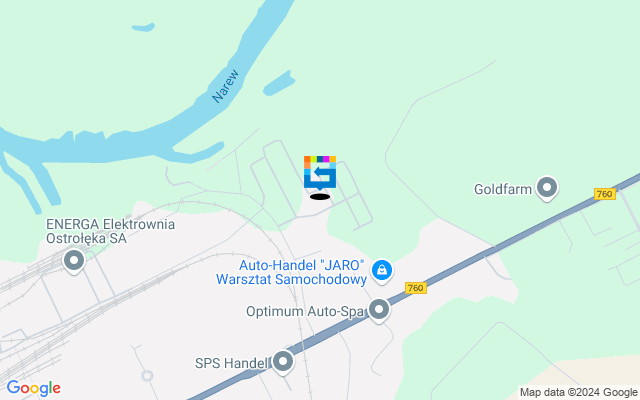Click the Narew river name label
Image resolution: width=640 pixels, height=400 pixels.
[x=225, y=86]
